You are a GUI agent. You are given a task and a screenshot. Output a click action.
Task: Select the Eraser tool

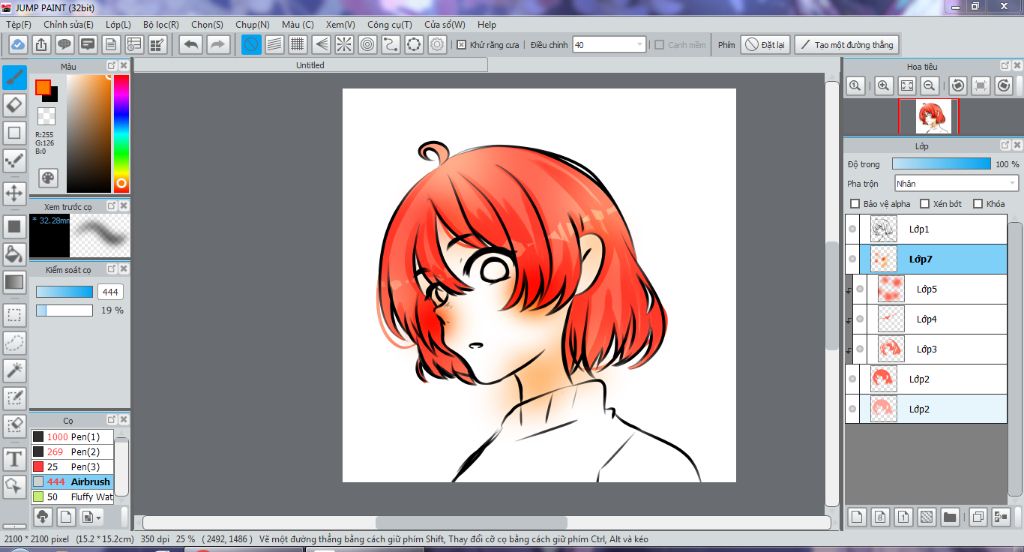[x=14, y=105]
